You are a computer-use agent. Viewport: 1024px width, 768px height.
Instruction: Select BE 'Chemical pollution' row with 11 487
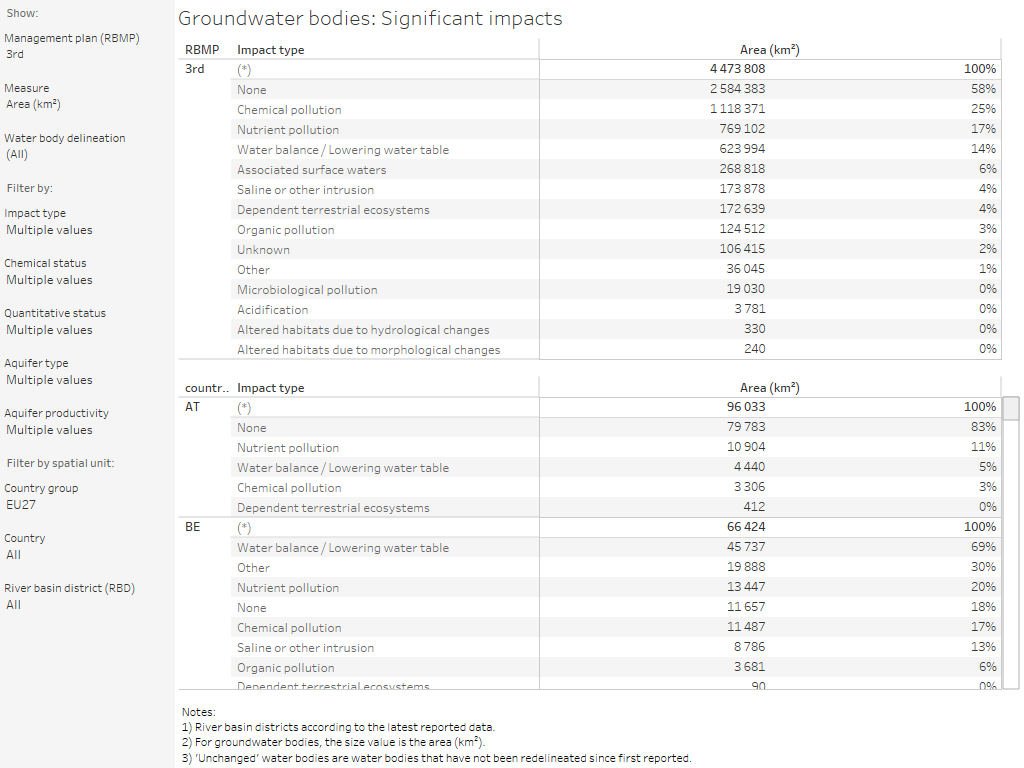coord(616,628)
